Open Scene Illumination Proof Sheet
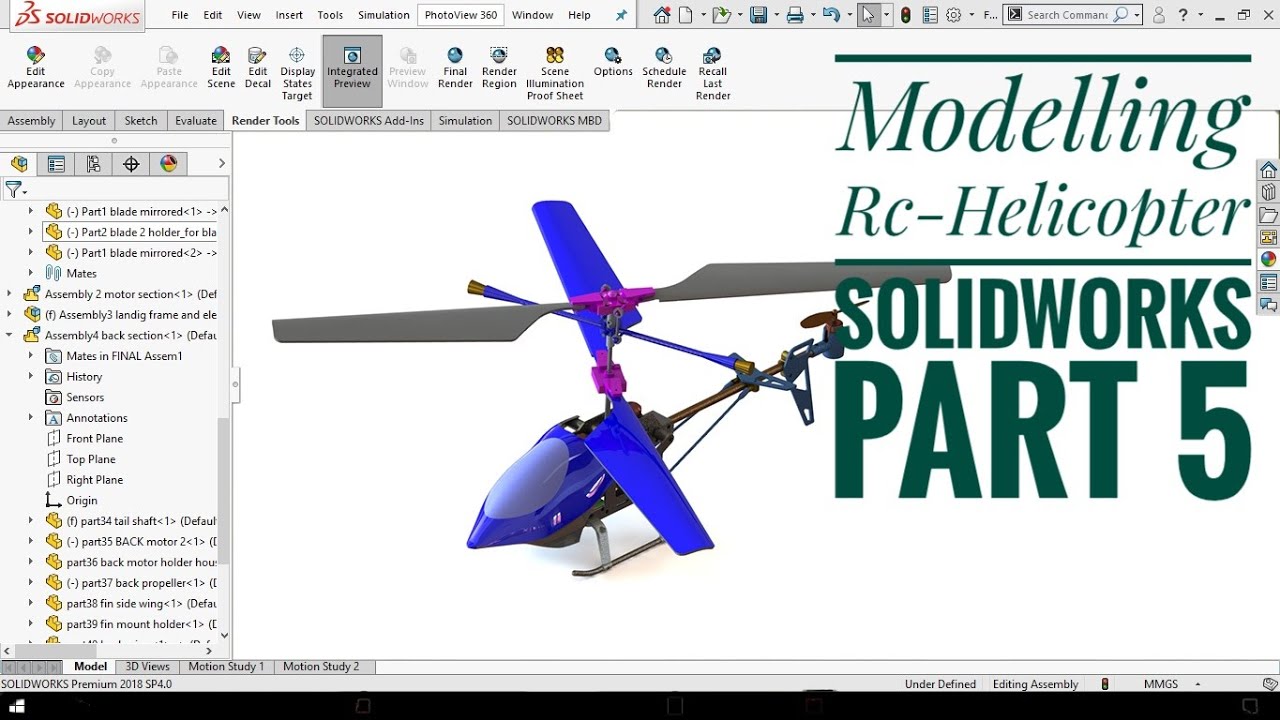The width and height of the screenshot is (1280, 720). tap(555, 74)
